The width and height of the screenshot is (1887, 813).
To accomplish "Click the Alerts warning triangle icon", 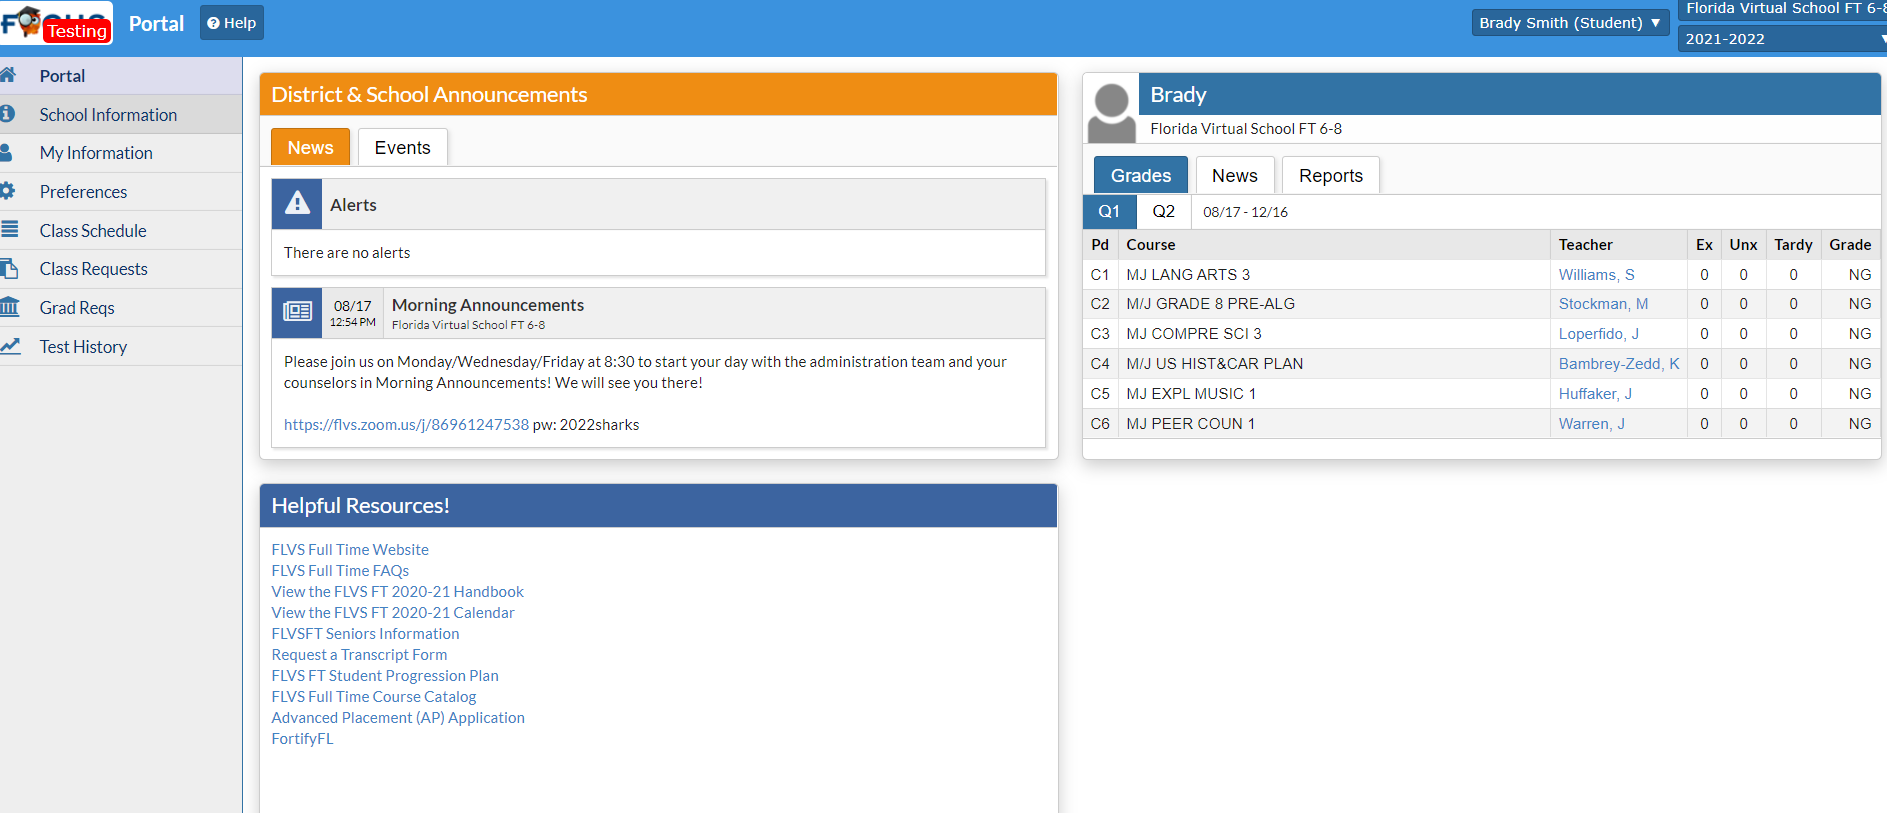I will coord(297,204).
